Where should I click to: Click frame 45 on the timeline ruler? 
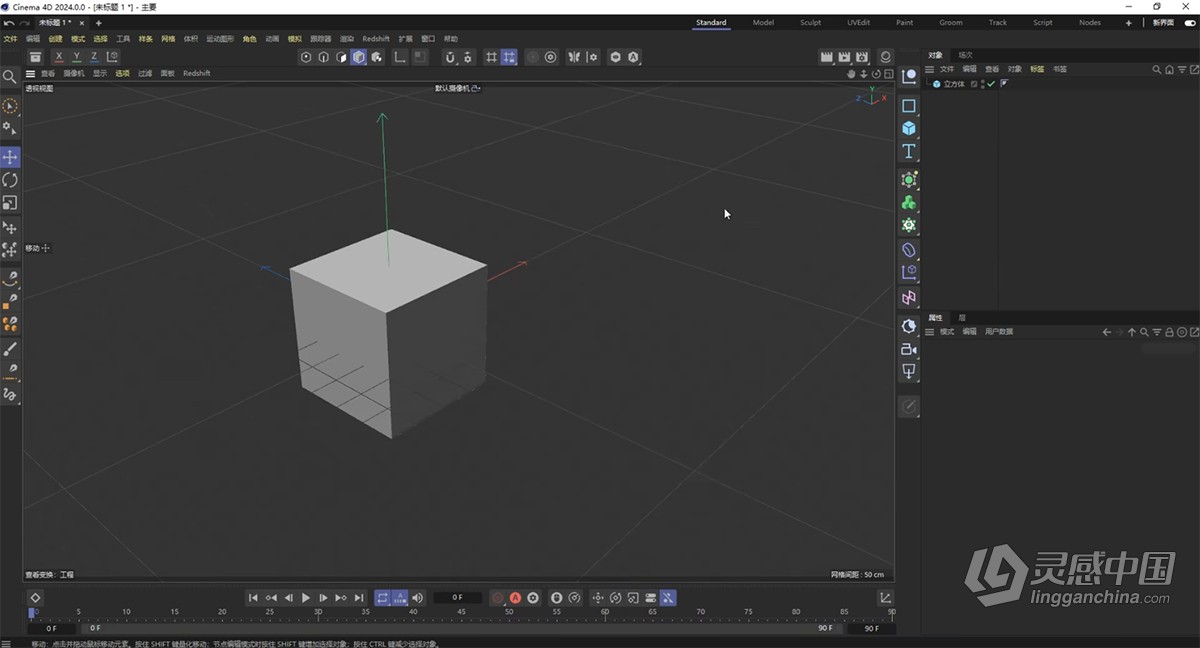[x=461, y=613]
